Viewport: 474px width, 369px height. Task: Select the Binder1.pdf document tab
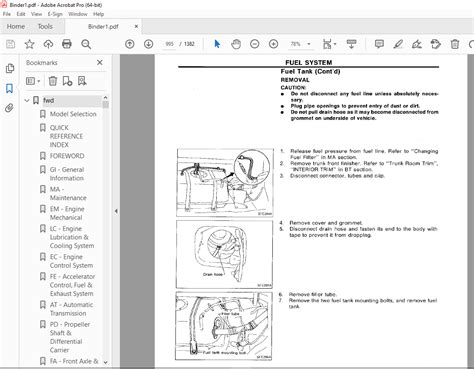click(103, 27)
